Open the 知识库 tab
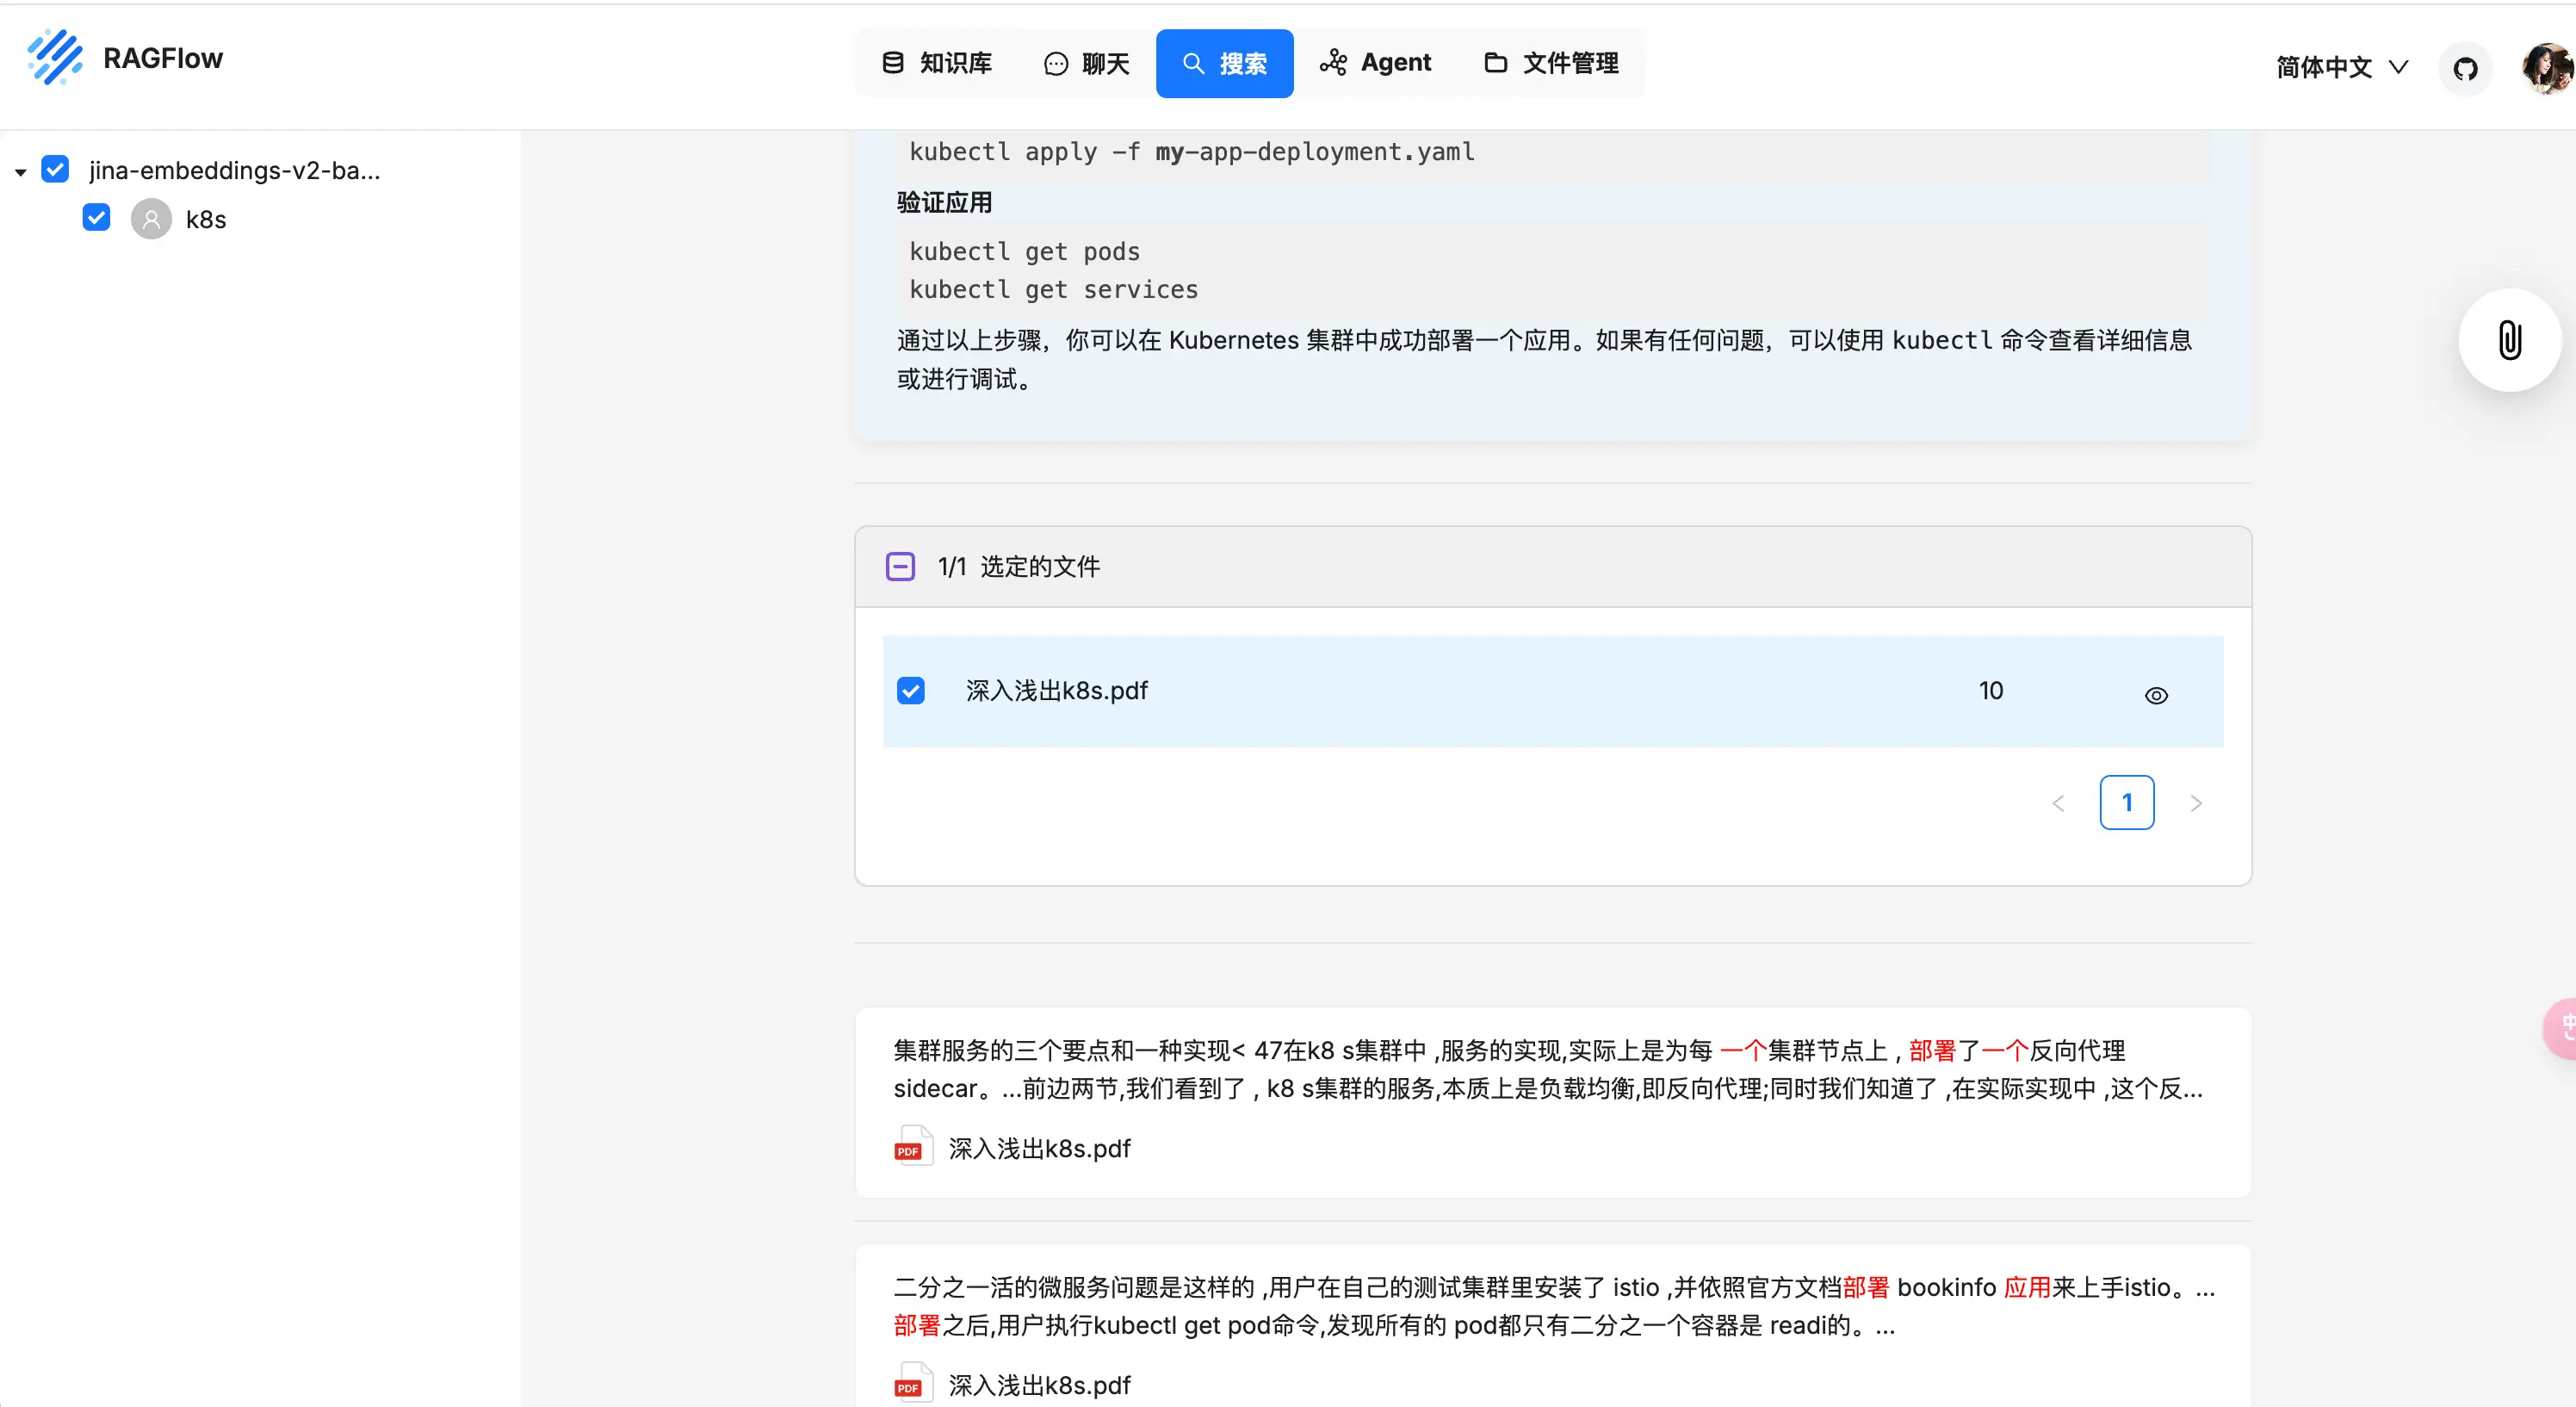The image size is (2576, 1407). tap(937, 63)
